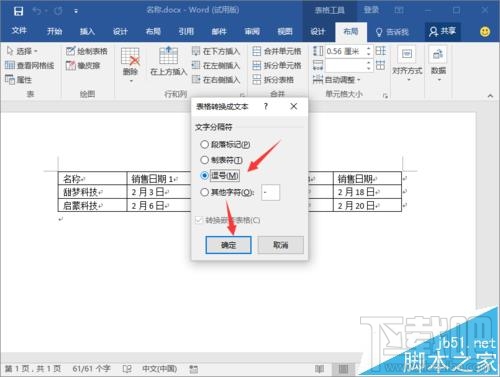Click the row height field showing 0.56 厘米

pyautogui.click(x=345, y=51)
